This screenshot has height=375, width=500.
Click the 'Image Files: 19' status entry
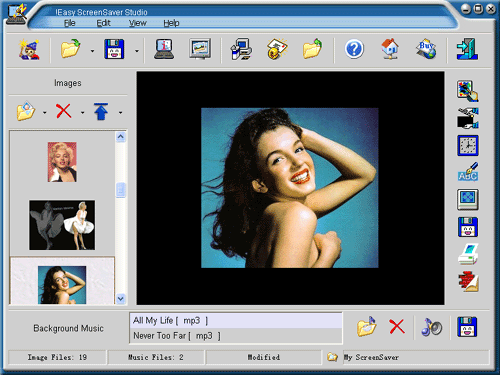(57, 357)
